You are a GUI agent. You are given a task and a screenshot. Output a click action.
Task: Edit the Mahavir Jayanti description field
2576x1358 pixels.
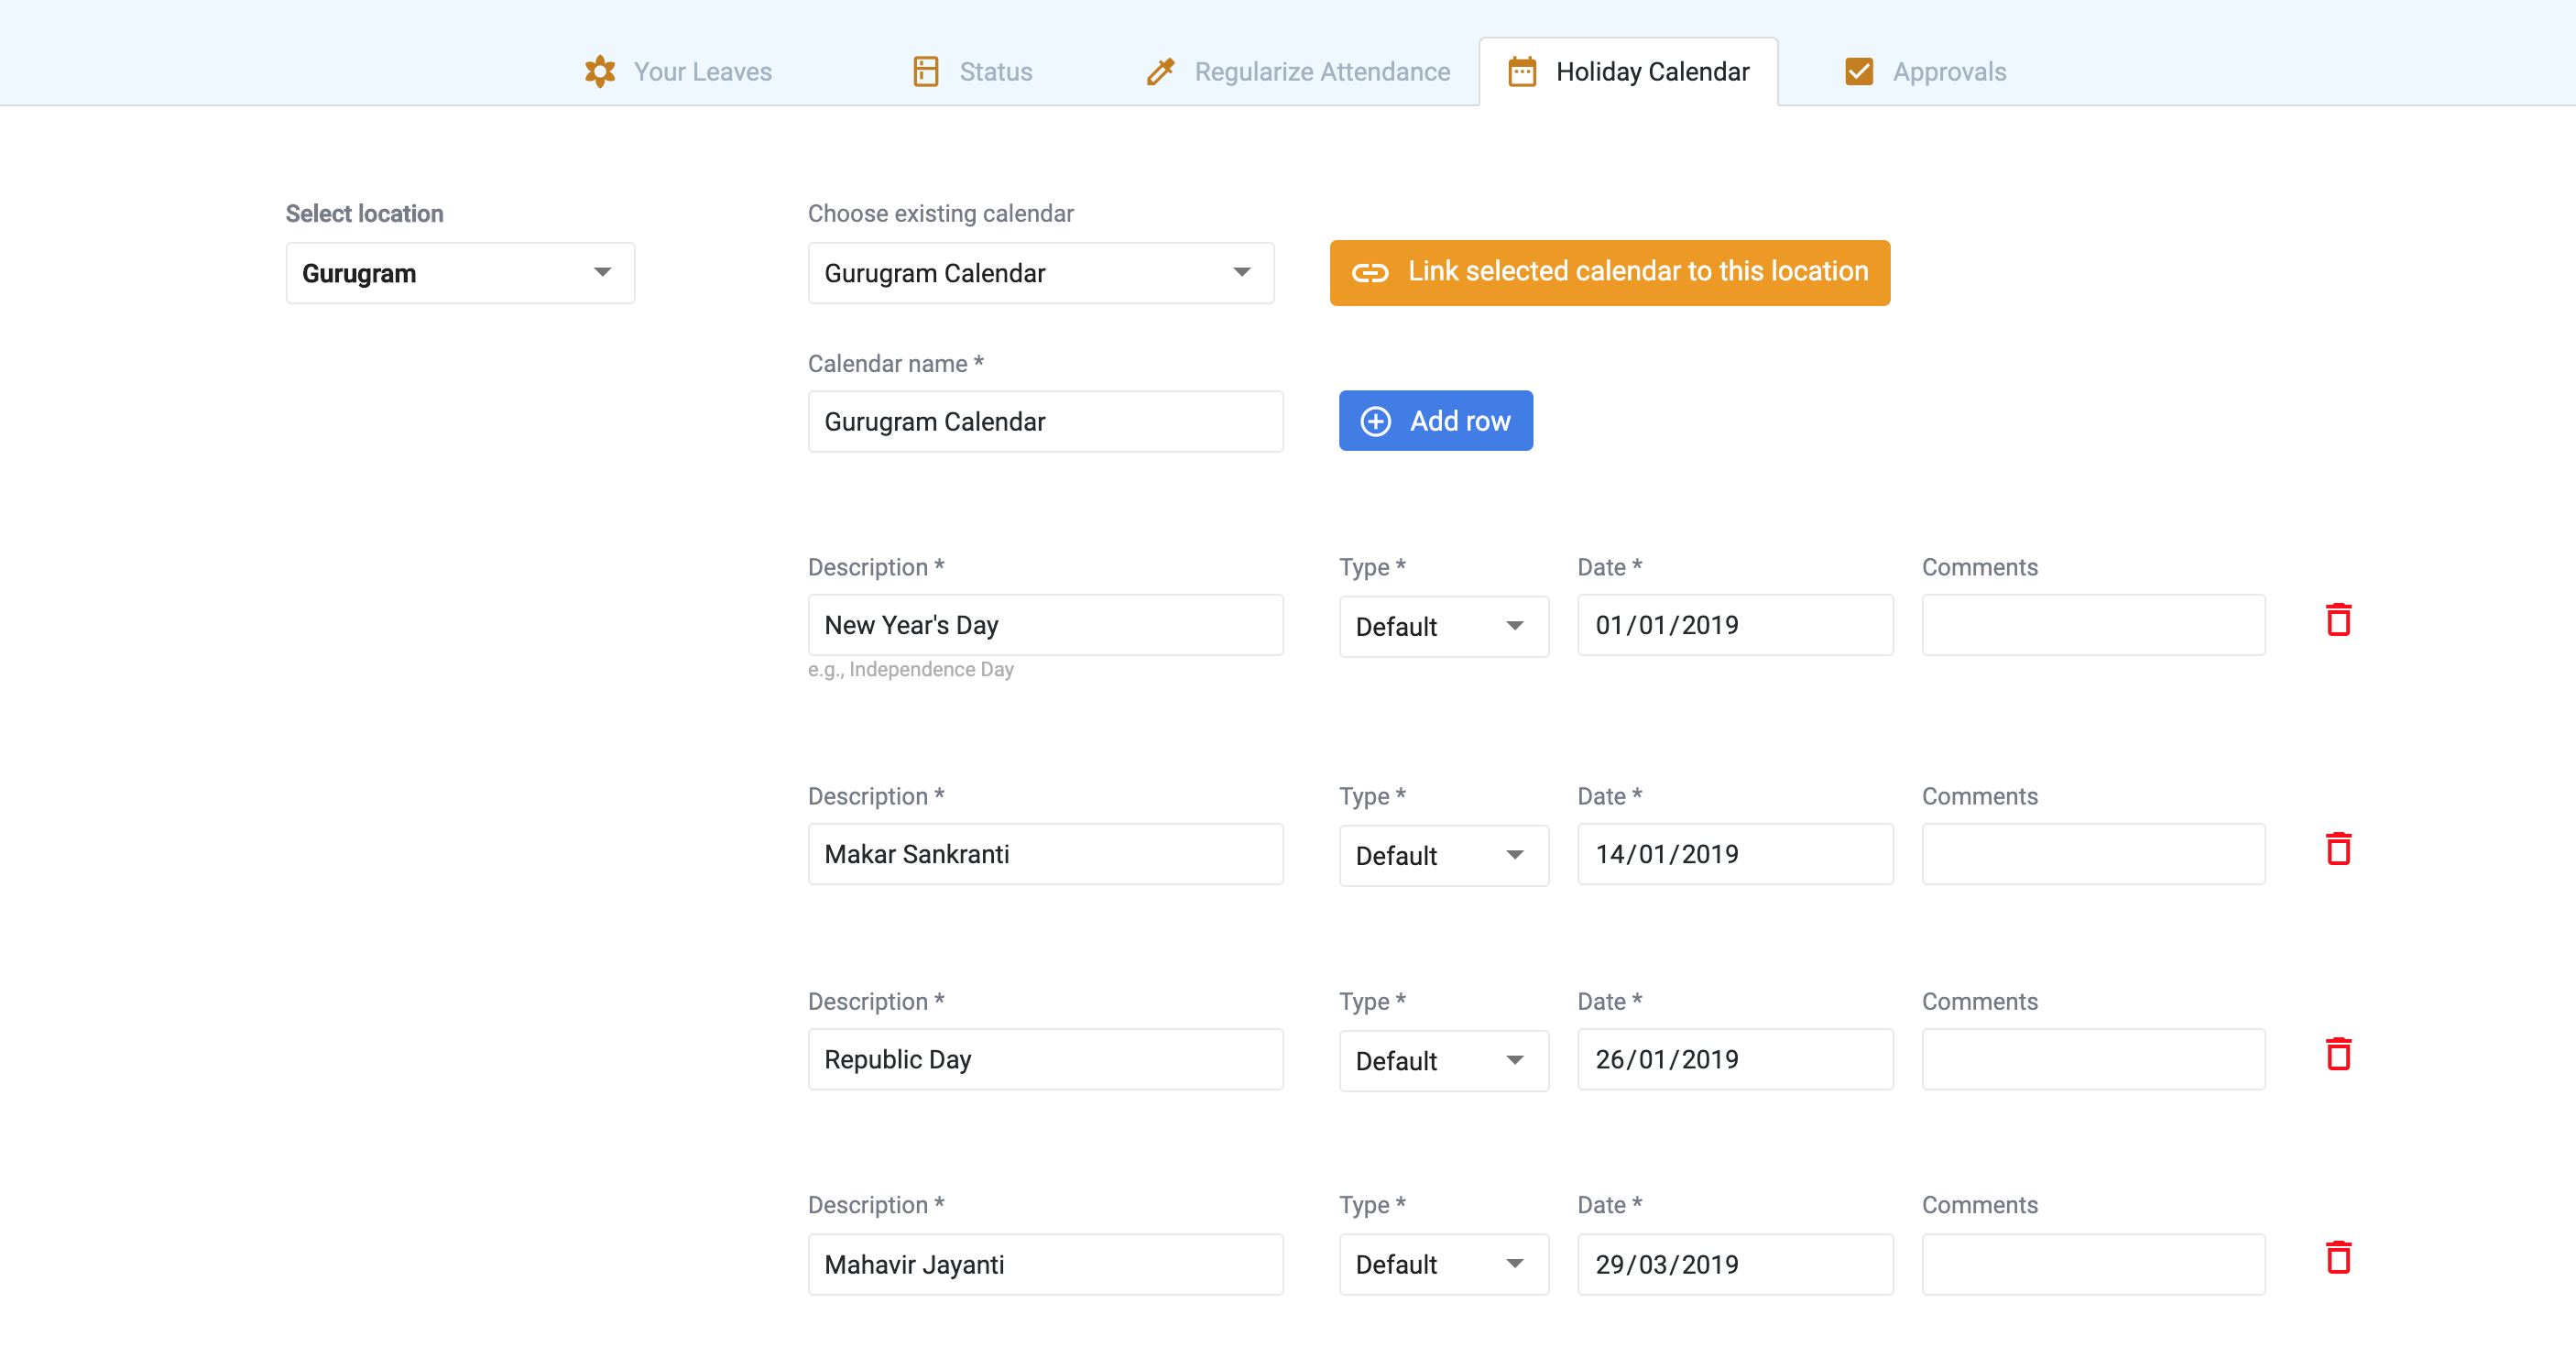1045,1264
